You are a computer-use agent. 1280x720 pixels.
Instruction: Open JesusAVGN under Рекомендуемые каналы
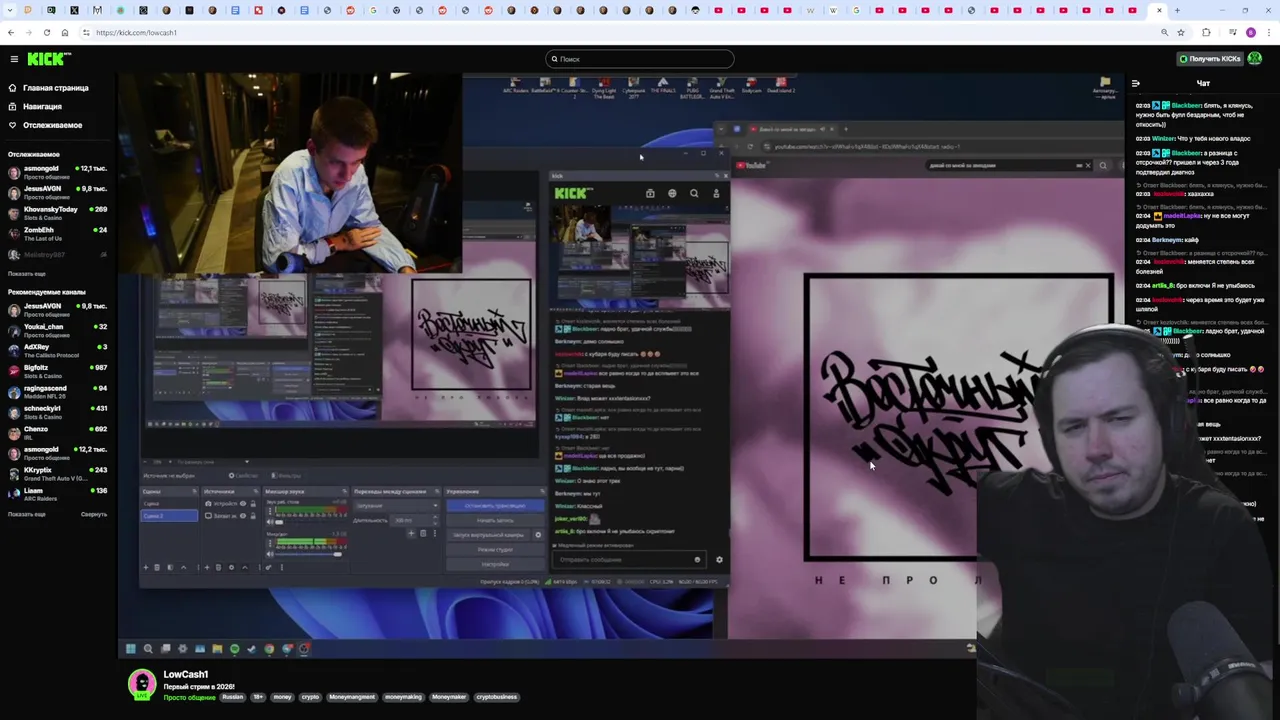click(60, 309)
